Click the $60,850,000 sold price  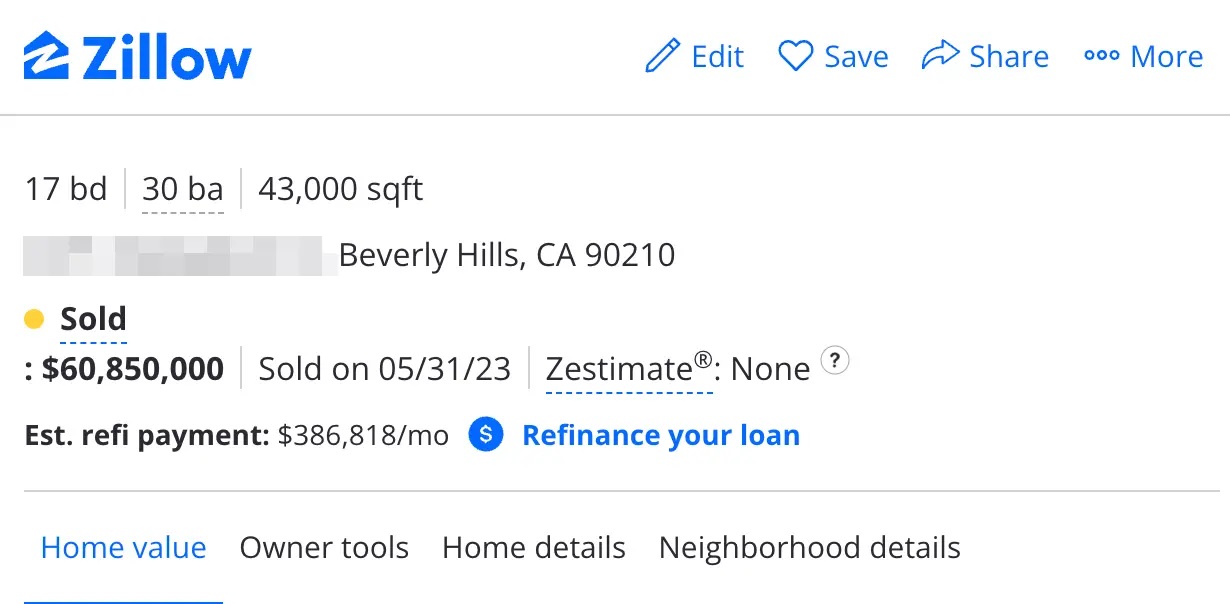(132, 369)
